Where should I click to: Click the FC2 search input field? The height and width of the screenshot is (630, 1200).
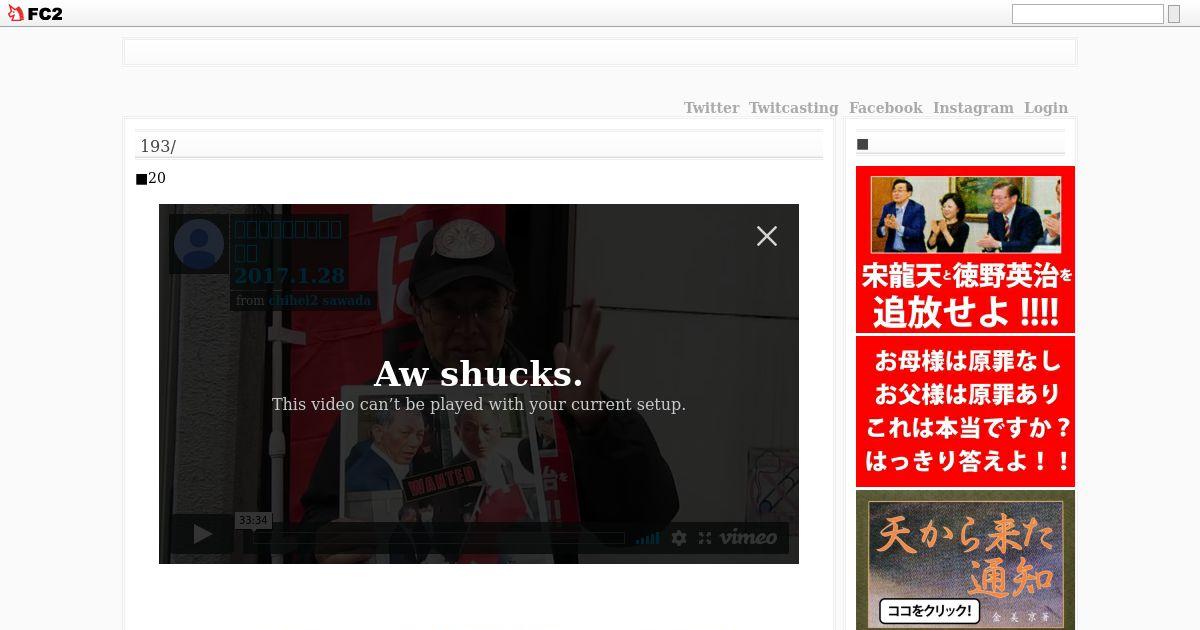1087,14
